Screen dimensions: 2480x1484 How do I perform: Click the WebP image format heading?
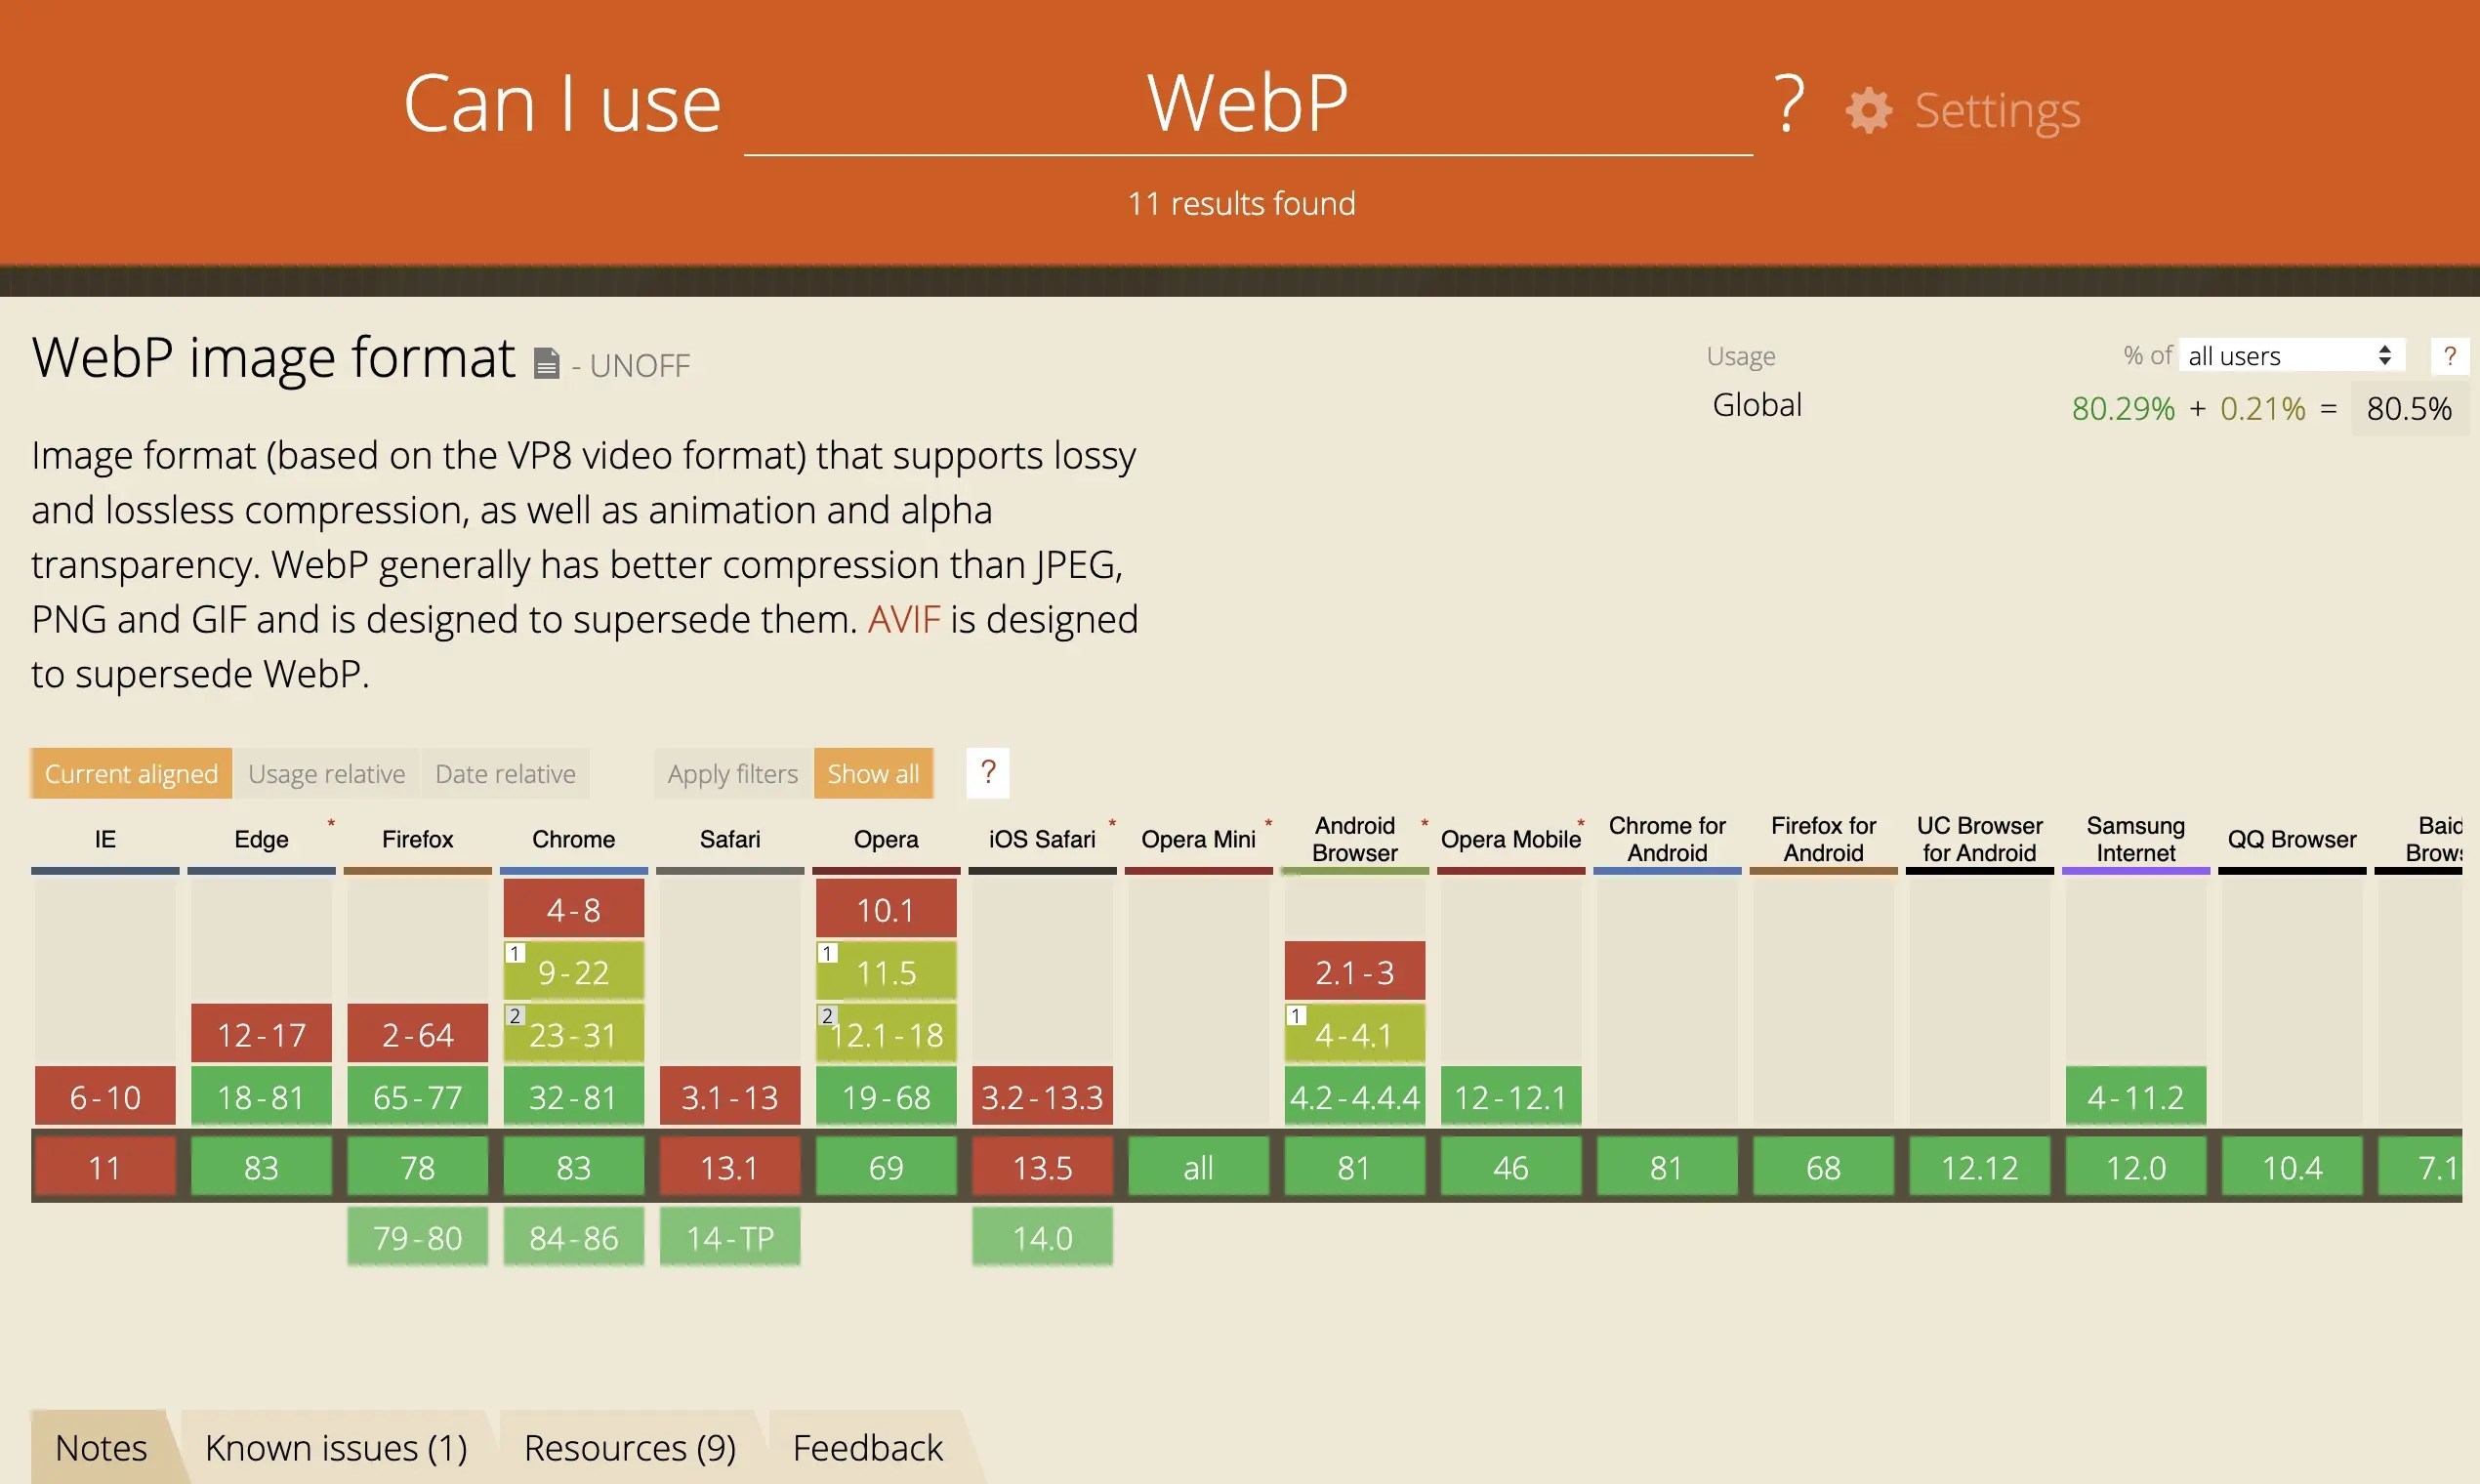(273, 357)
